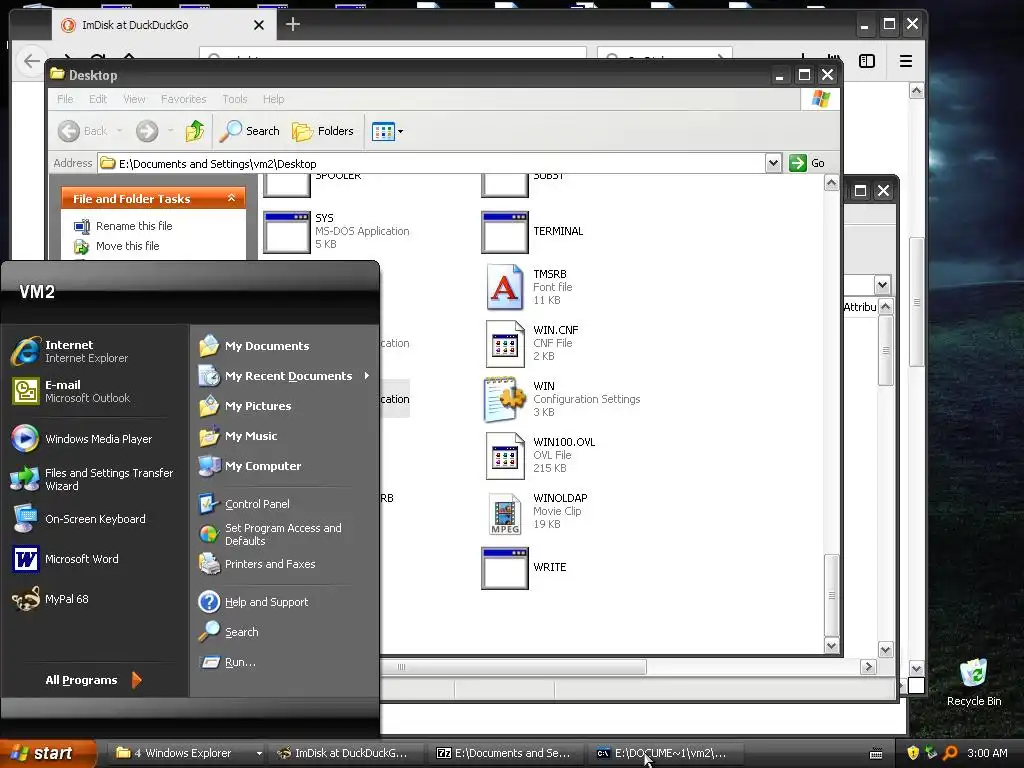This screenshot has height=768, width=1024.
Task: Toggle the Folders pane button
Action: coord(323,131)
